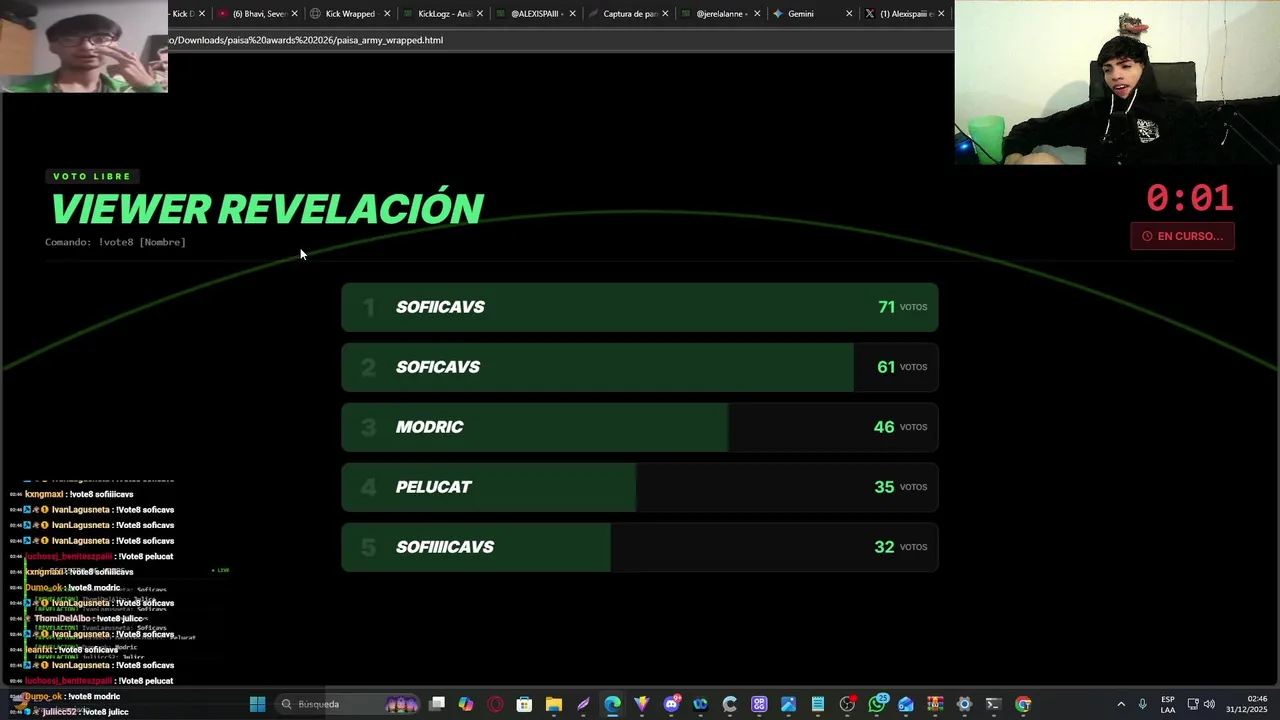This screenshot has height=720, width=1280.
Task: Show hidden system tray icons
Action: (1121, 704)
